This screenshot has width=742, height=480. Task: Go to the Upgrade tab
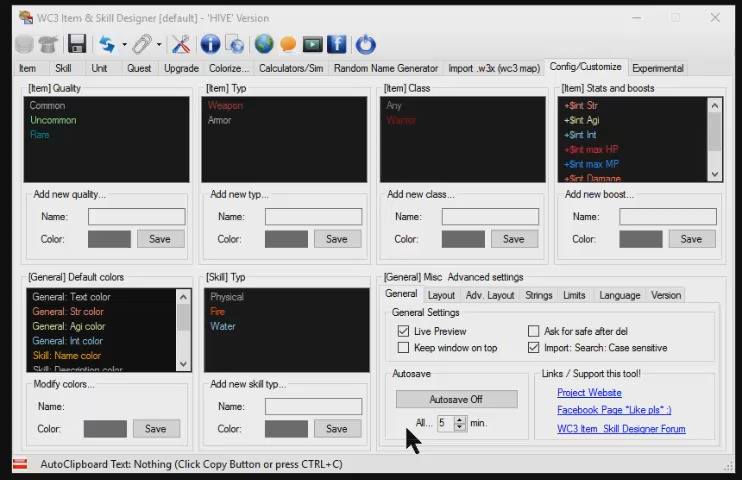[181, 68]
